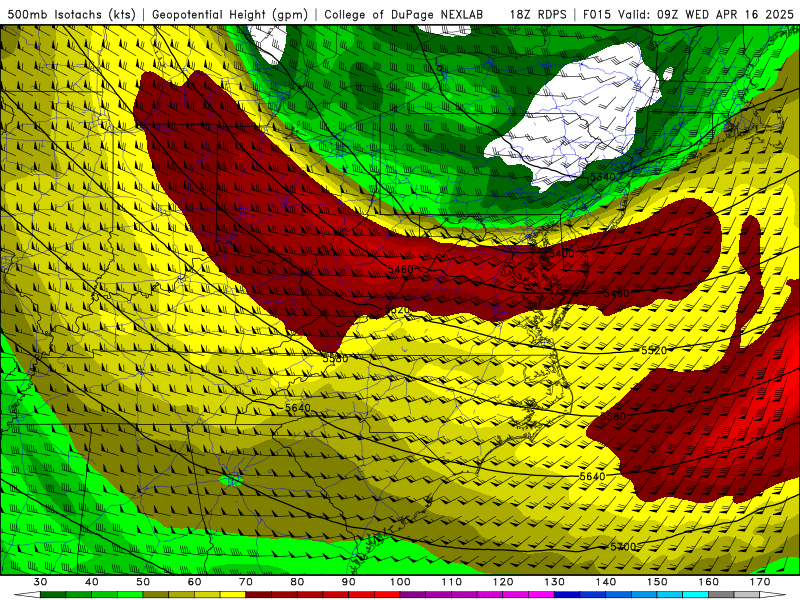Screen dimensions: 800x600
Task: Click the 40 label on the color scale
Action: click(x=91, y=582)
